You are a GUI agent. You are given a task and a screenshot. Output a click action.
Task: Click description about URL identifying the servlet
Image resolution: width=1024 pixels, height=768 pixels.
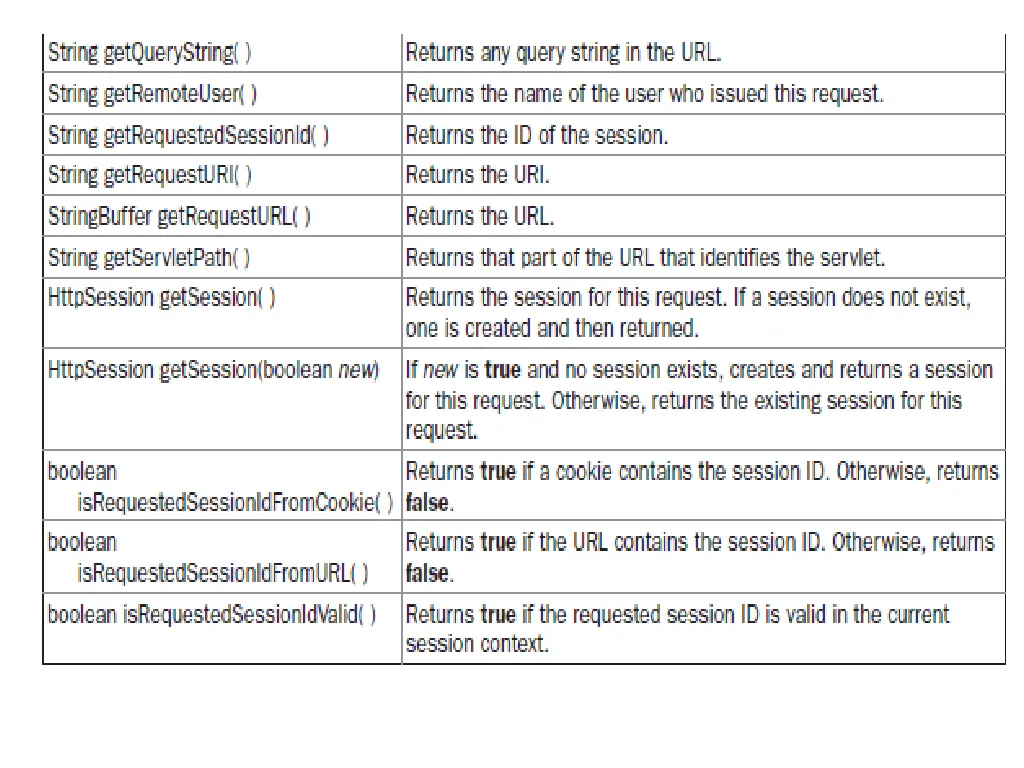tap(645, 257)
